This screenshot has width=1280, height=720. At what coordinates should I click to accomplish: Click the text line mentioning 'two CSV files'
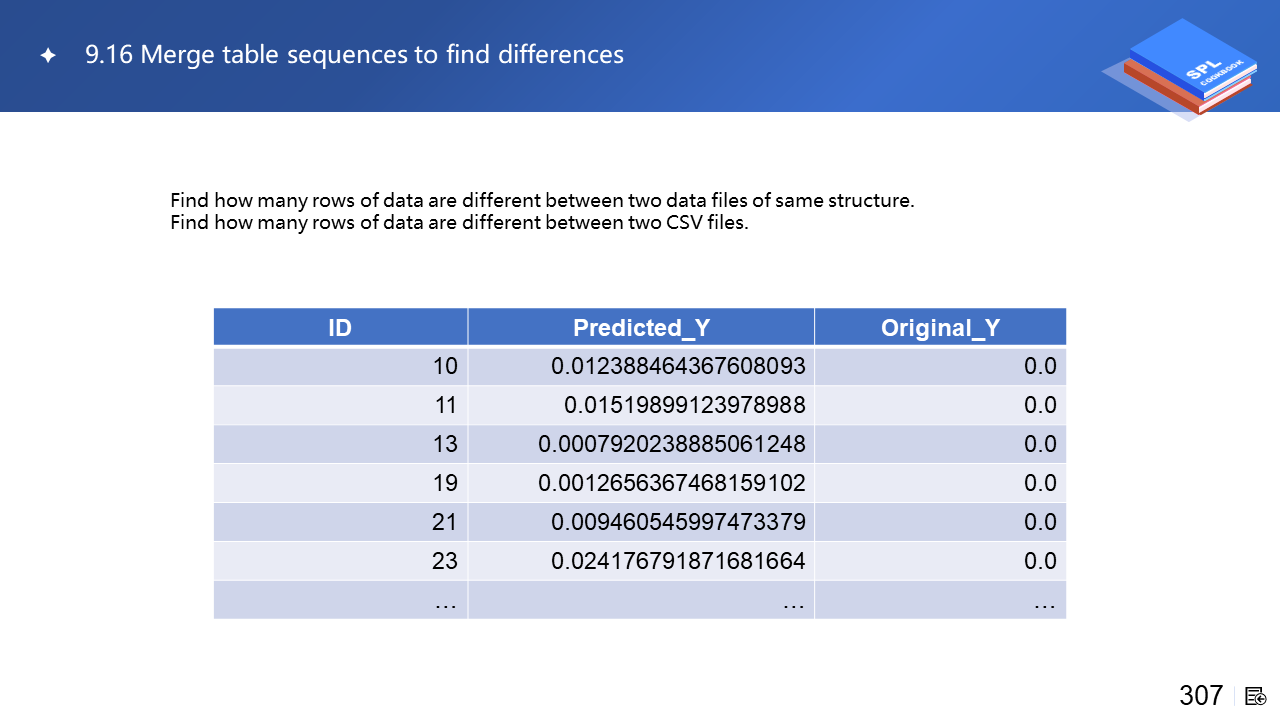tap(459, 222)
